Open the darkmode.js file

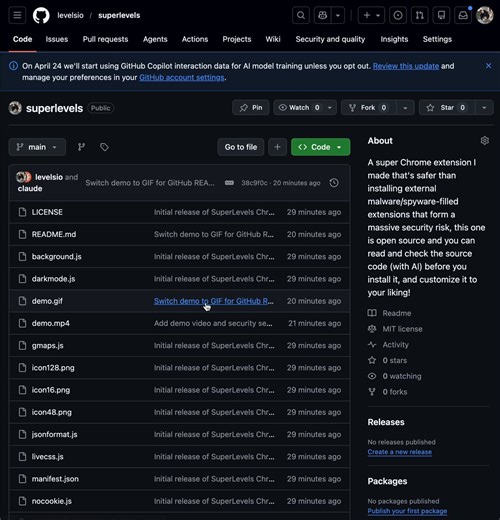pos(53,279)
